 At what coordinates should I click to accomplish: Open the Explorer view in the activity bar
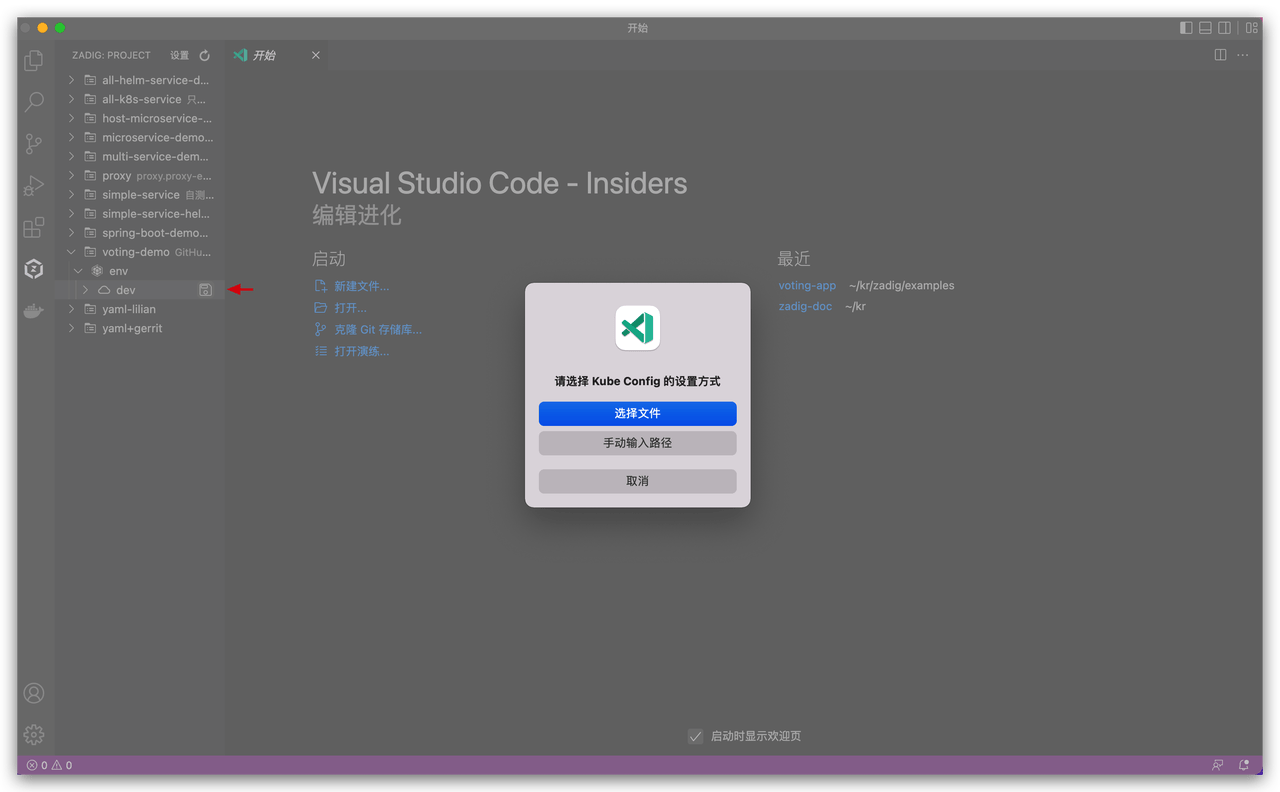point(33,61)
